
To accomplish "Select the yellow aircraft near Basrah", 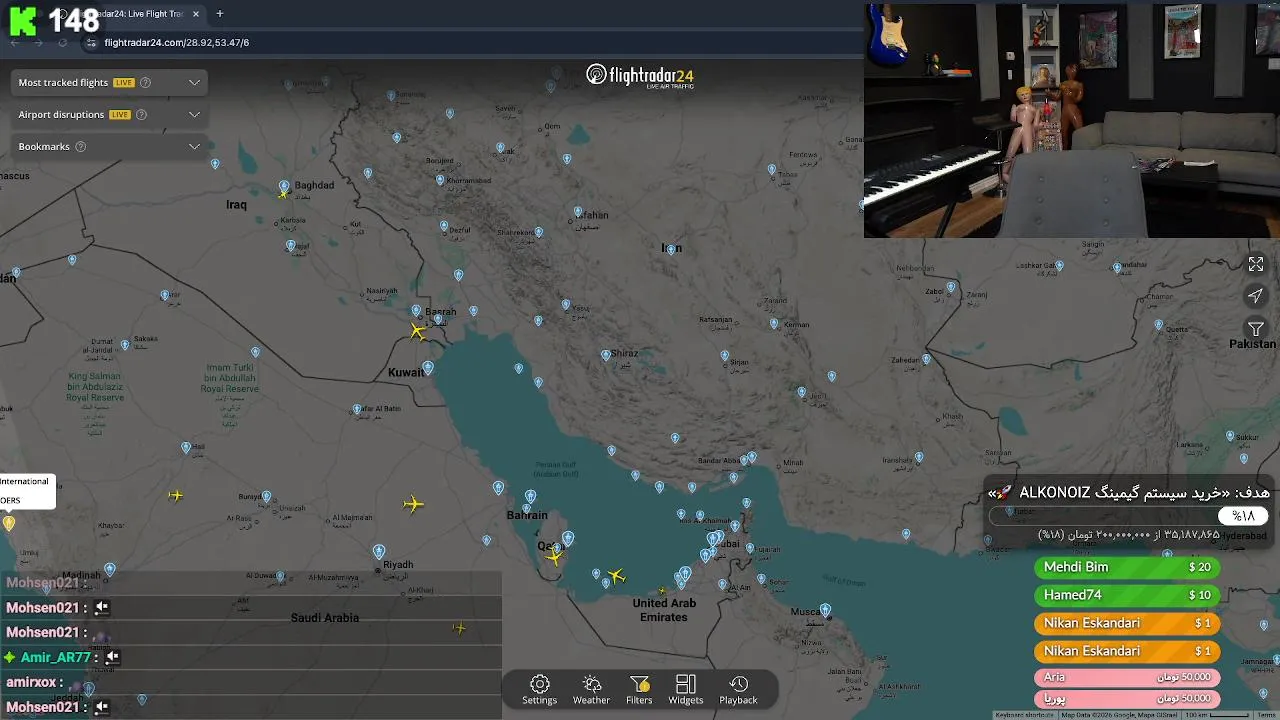I will [x=418, y=331].
